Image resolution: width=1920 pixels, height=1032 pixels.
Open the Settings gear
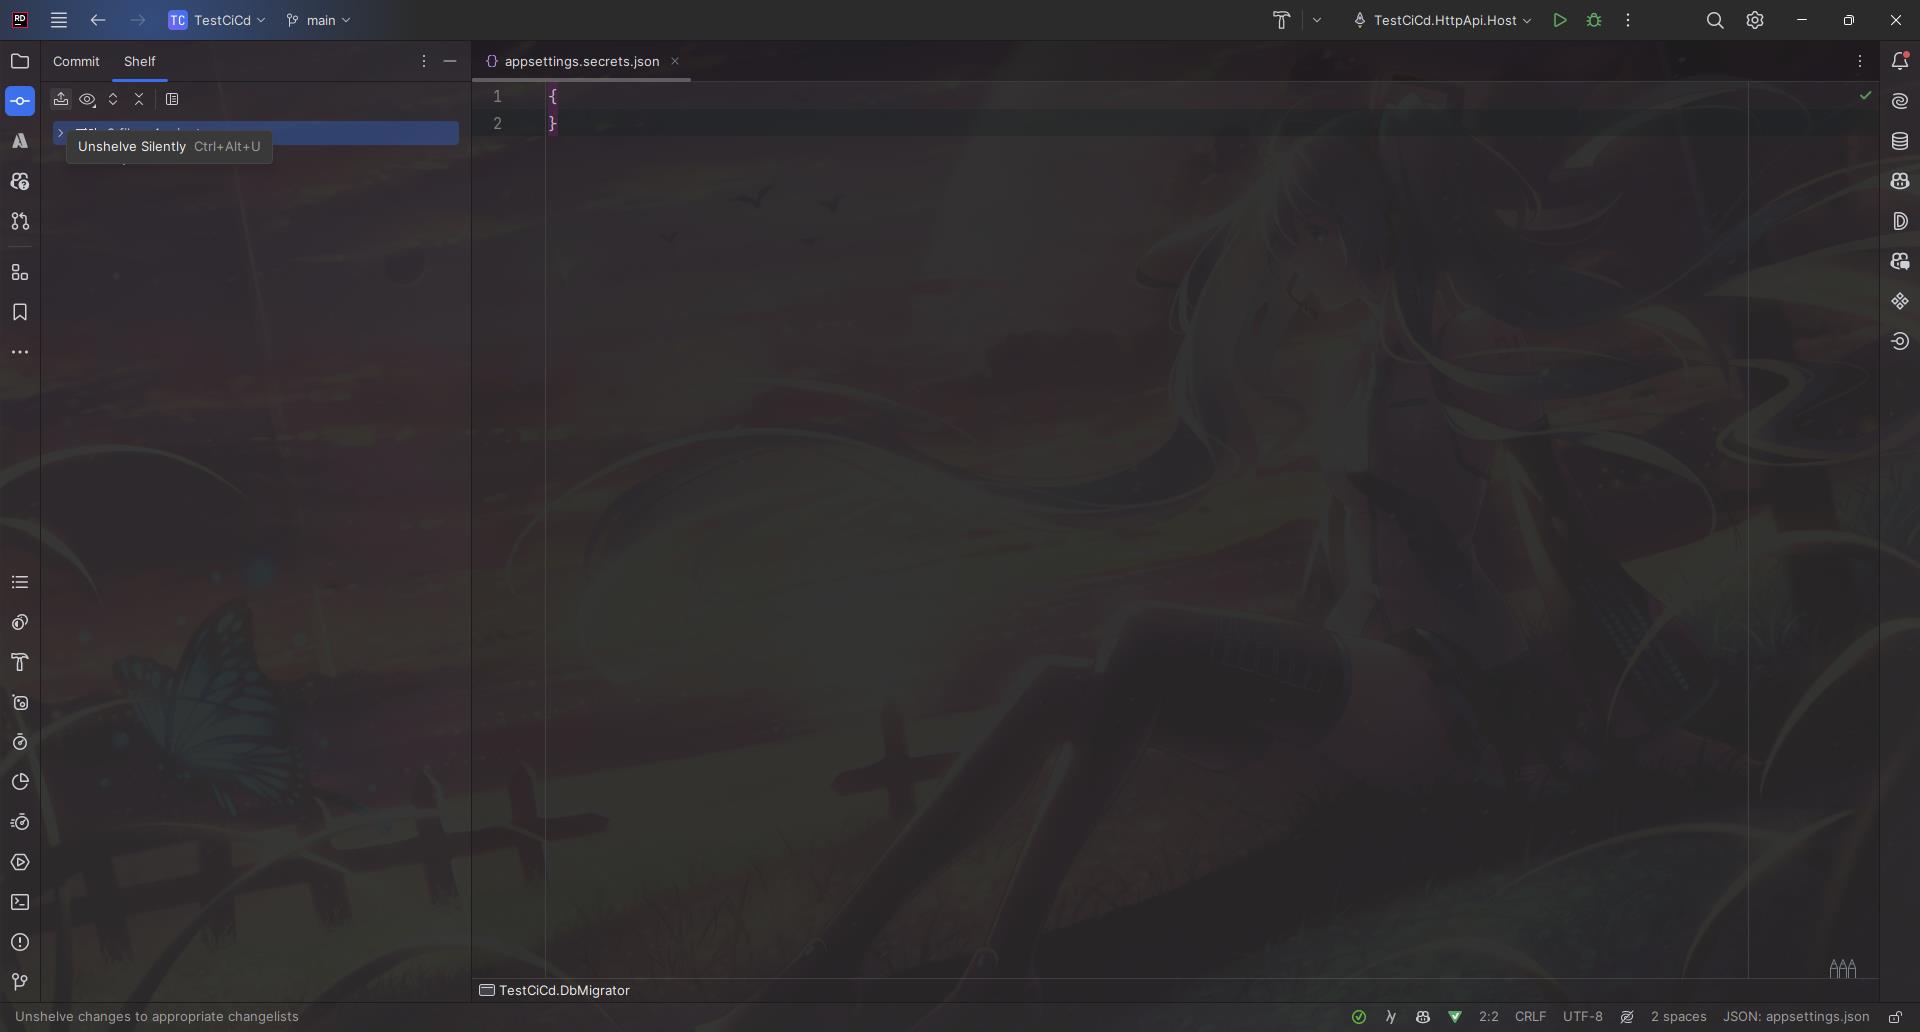pos(1754,20)
